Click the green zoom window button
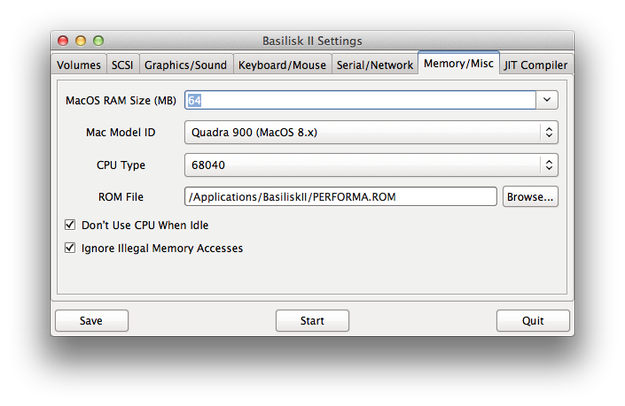 click(x=98, y=41)
